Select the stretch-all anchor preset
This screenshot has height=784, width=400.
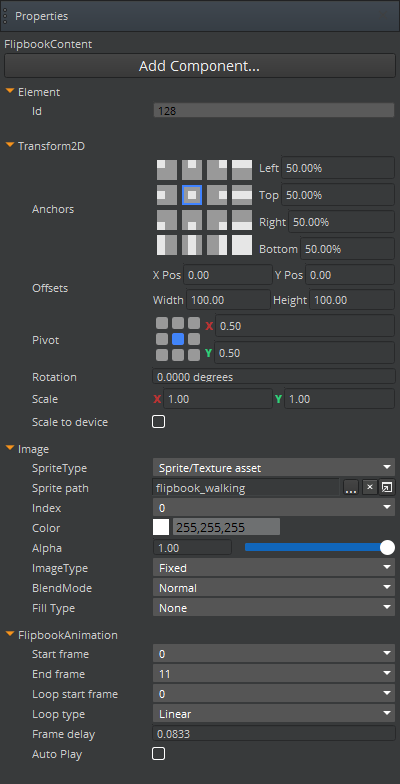[242, 245]
